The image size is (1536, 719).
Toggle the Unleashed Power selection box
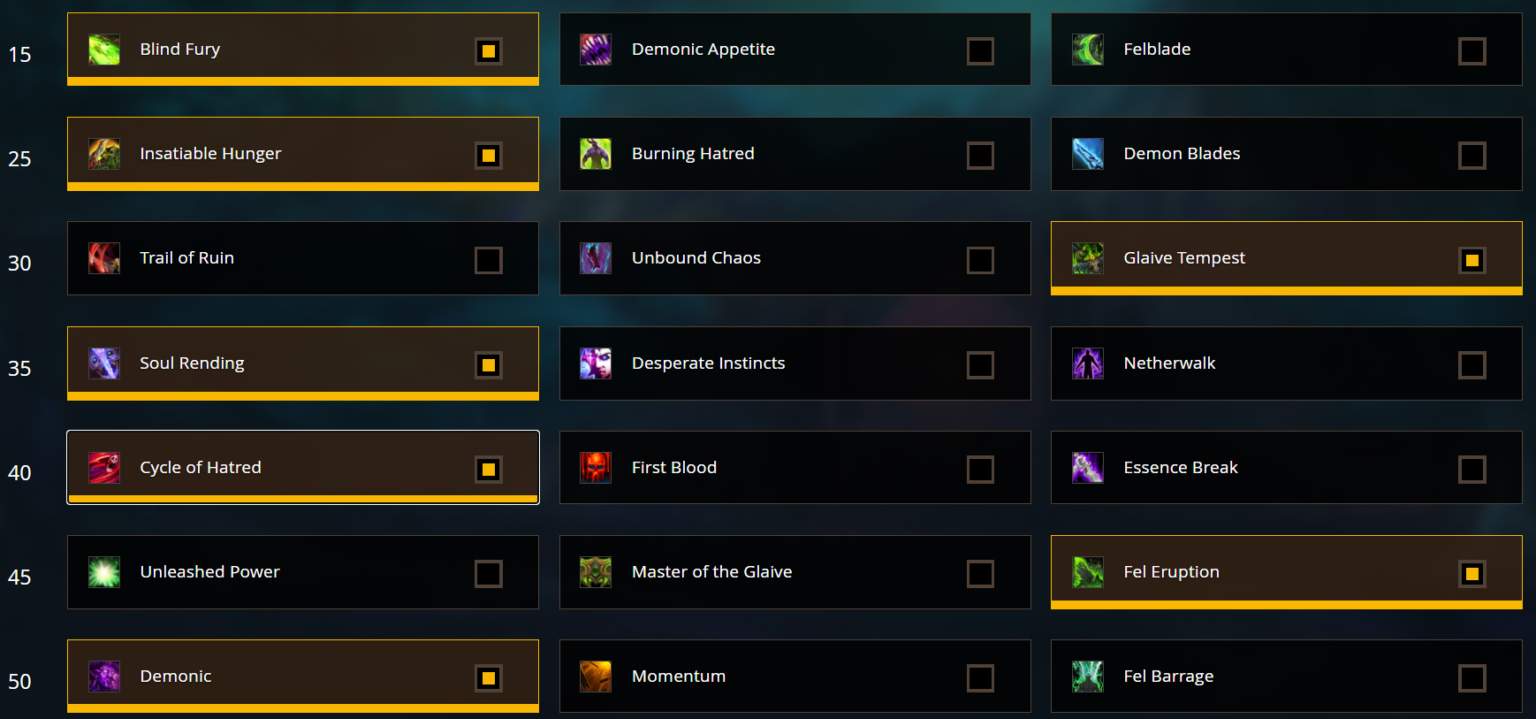488,572
